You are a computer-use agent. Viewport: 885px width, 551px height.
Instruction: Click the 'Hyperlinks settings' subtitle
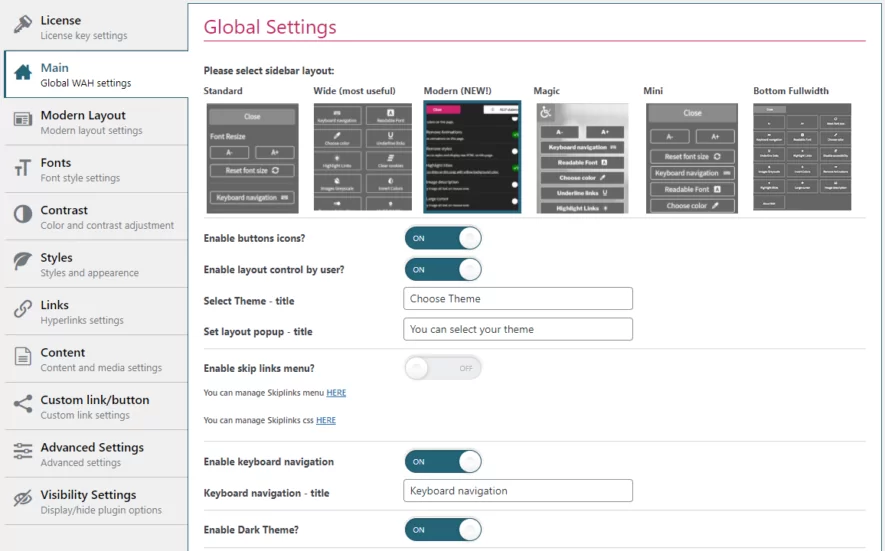(x=82, y=320)
